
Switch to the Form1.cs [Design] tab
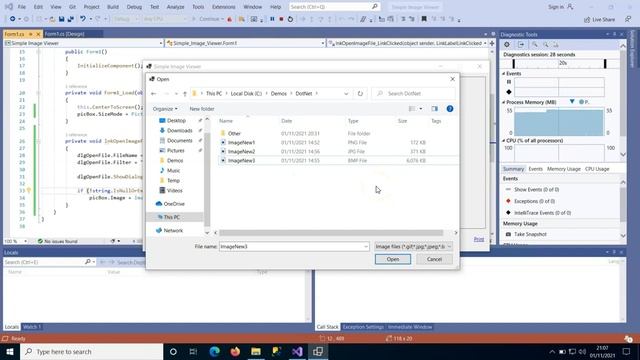coord(64,34)
